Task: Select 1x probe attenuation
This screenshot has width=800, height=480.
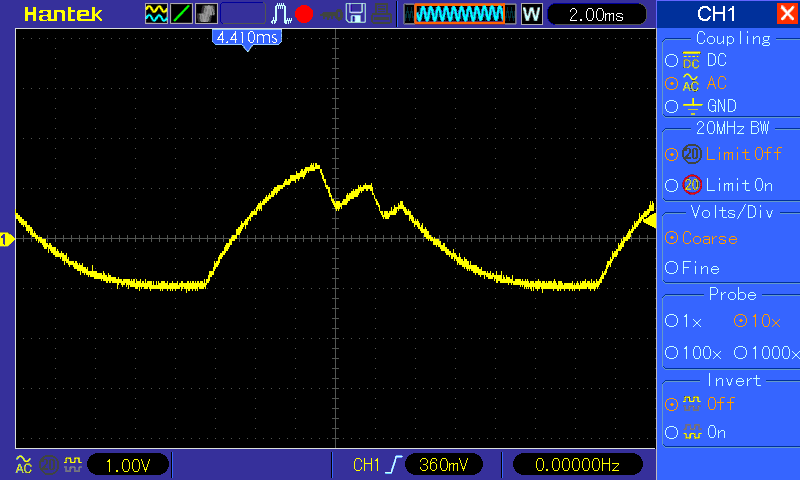Action: tap(684, 321)
